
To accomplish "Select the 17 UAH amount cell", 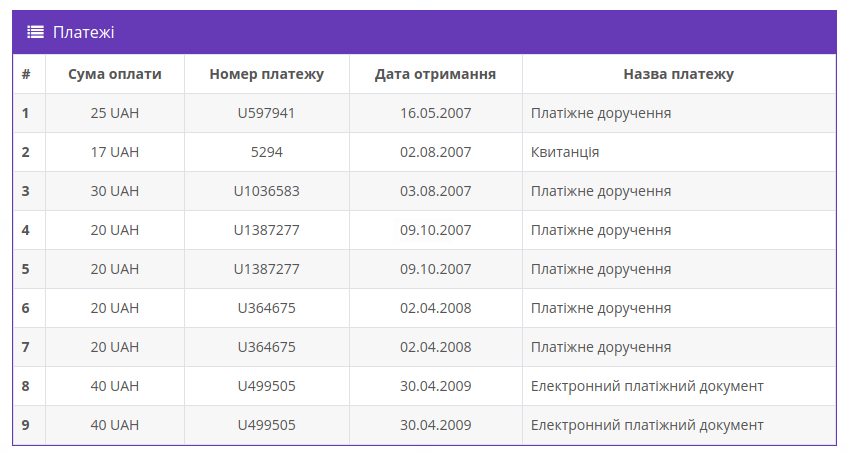I will click(x=114, y=152).
